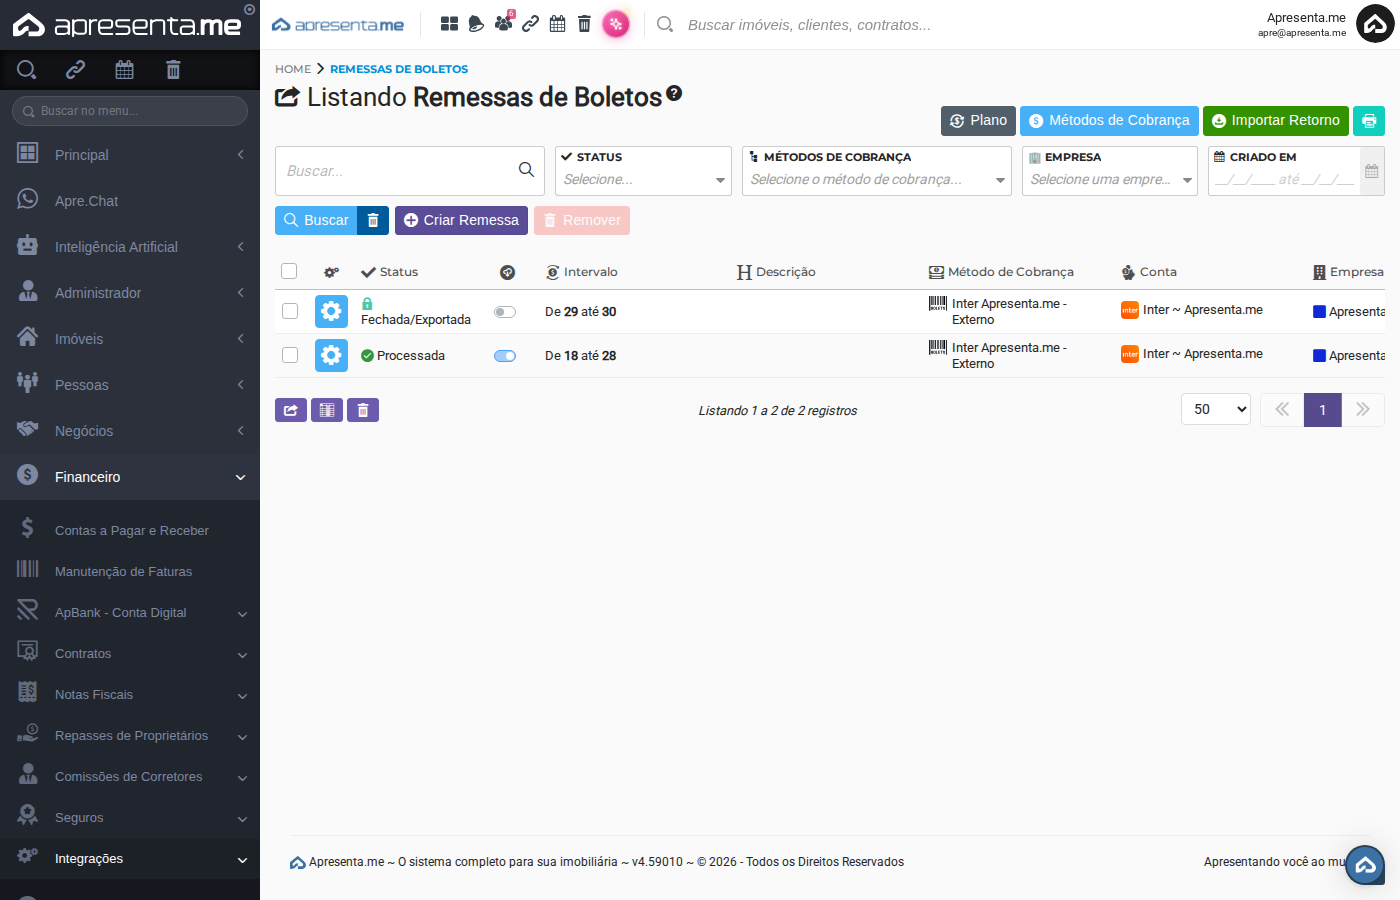Open the sidebar calendar icon
1400x900 pixels.
pos(124,69)
